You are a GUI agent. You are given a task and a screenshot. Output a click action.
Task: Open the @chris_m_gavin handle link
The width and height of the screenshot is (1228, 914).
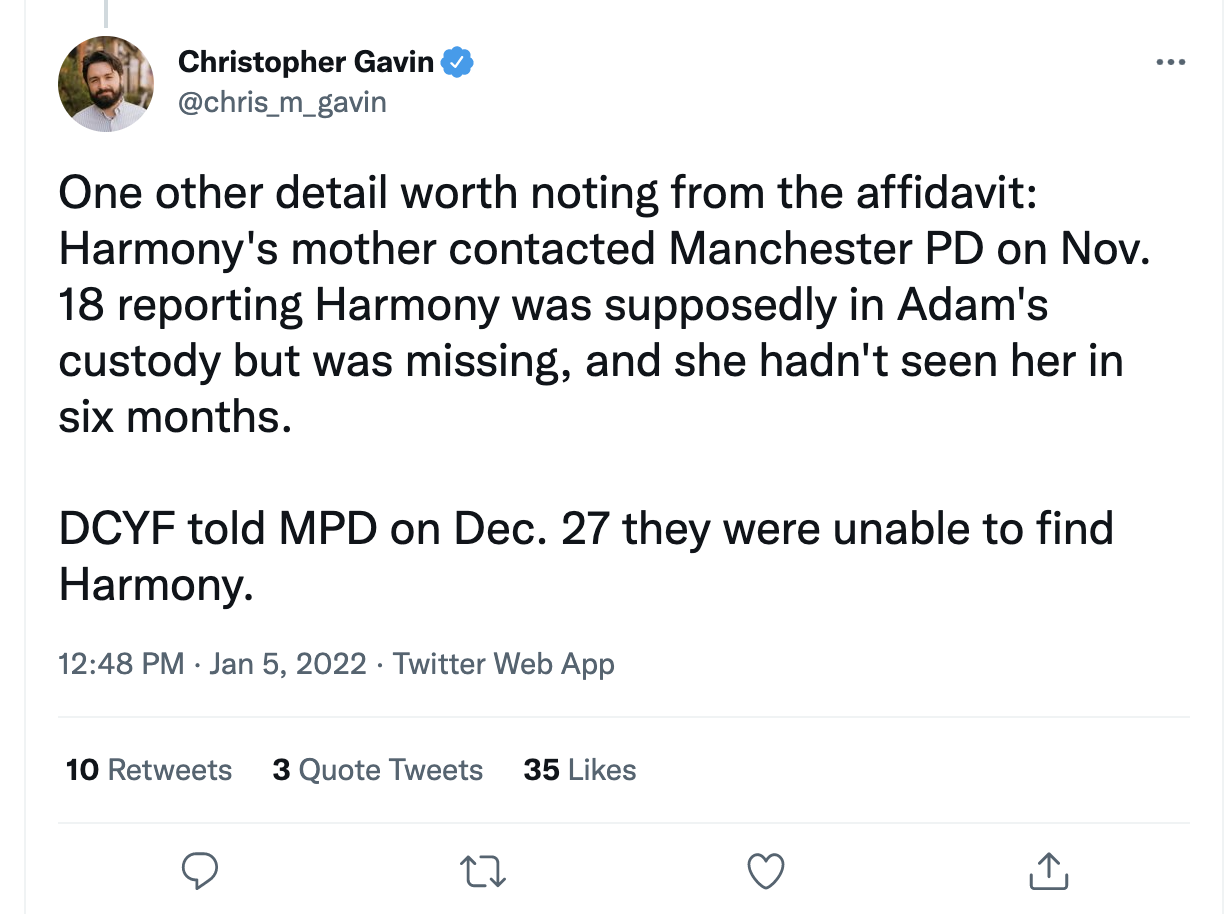click(281, 102)
